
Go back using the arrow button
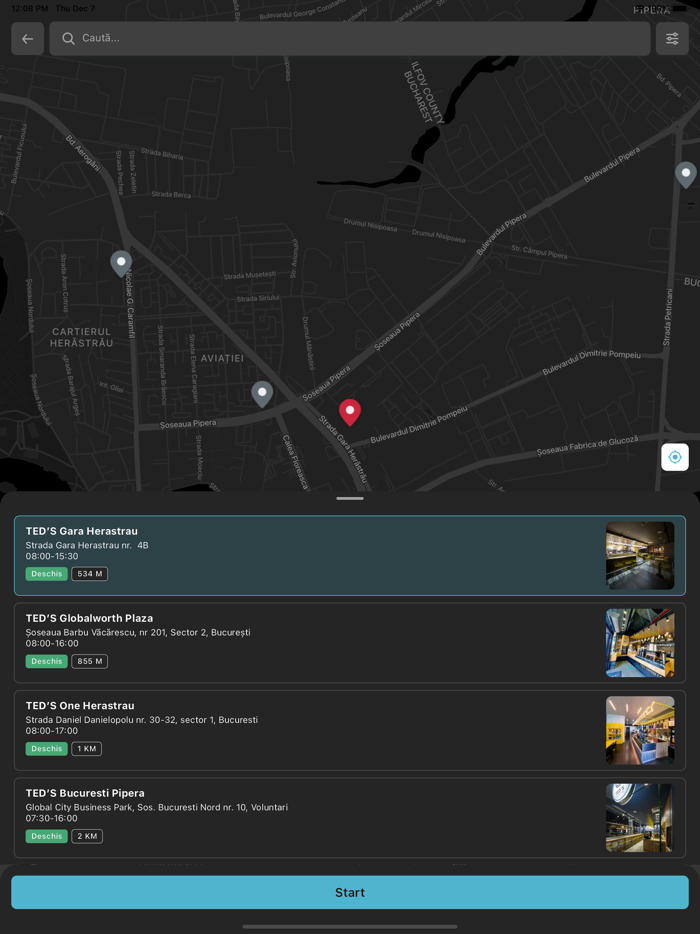[x=27, y=39]
